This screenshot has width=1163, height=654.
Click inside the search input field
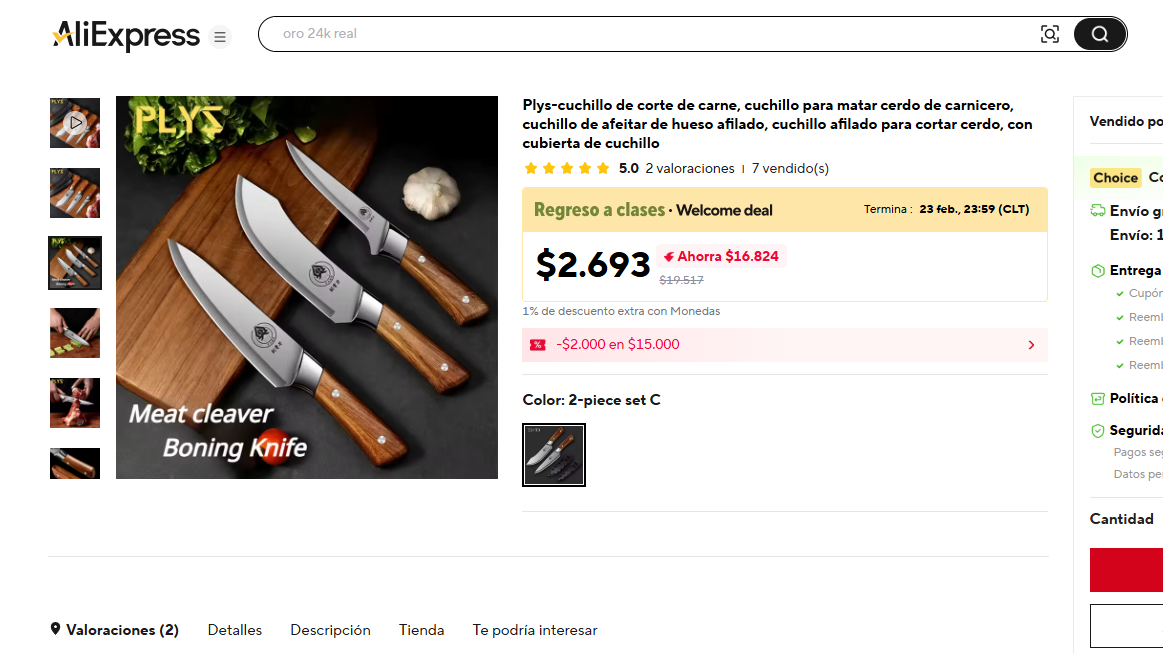650,34
